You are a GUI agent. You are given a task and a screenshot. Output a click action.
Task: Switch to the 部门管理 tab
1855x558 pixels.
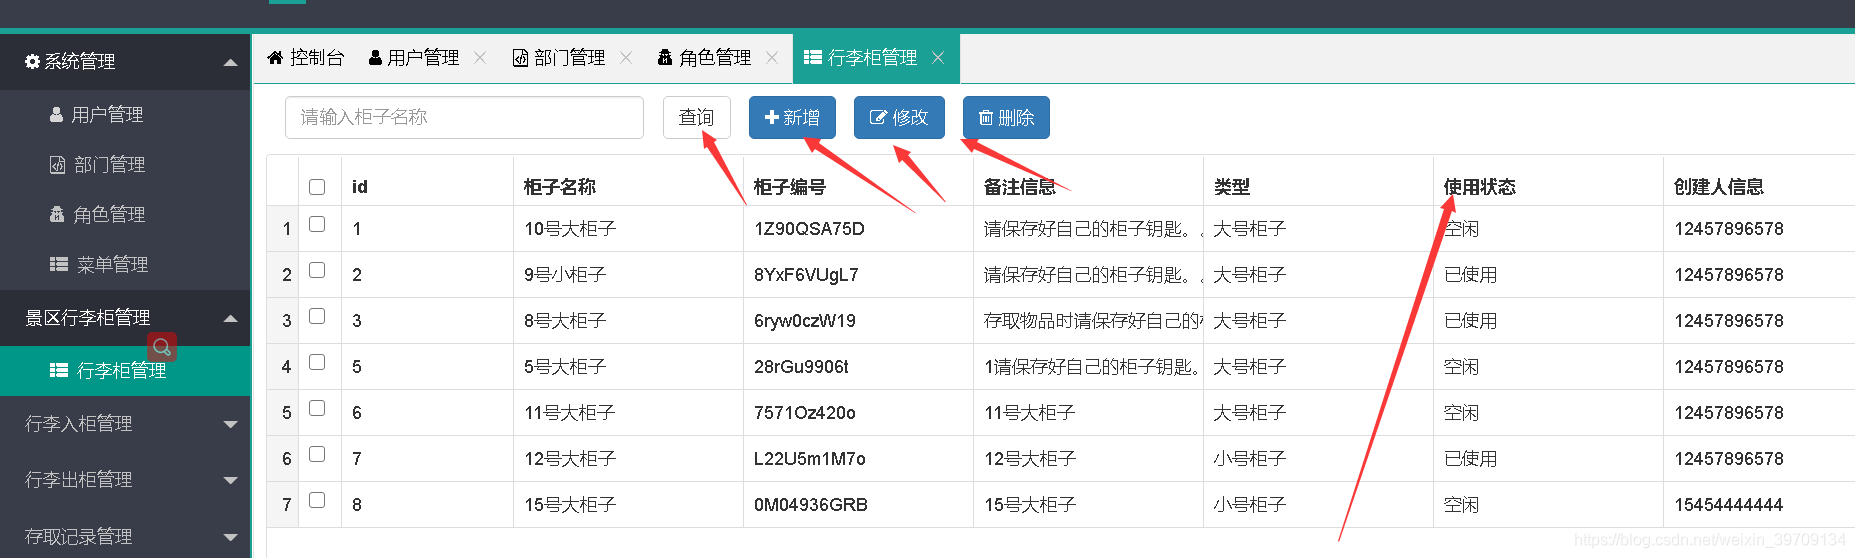click(x=559, y=58)
